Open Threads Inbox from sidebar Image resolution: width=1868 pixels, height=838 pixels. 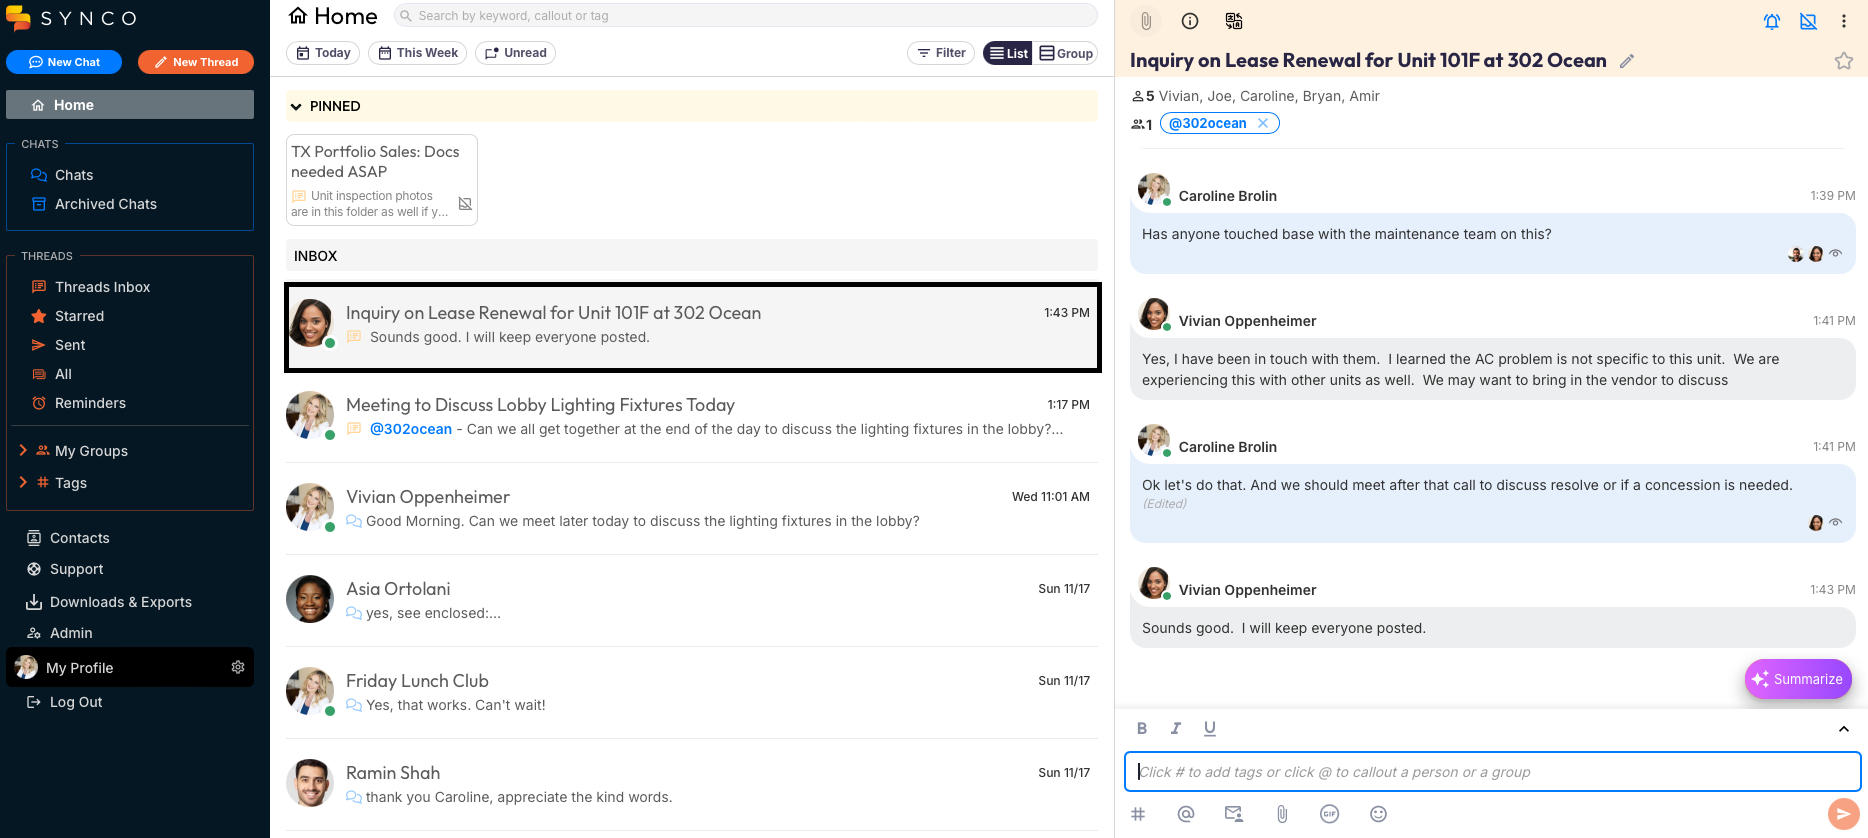[102, 287]
